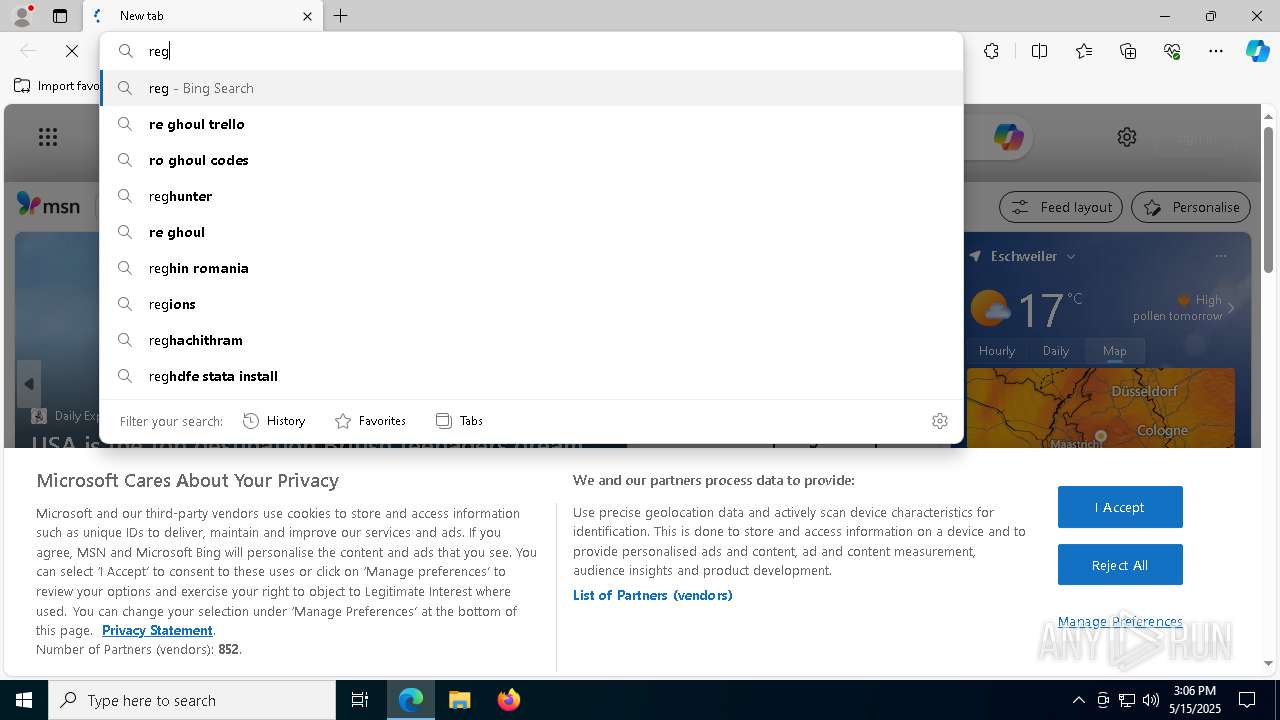Open the Extensions puzzle icon
This screenshot has width=1280, height=720.
(991, 51)
